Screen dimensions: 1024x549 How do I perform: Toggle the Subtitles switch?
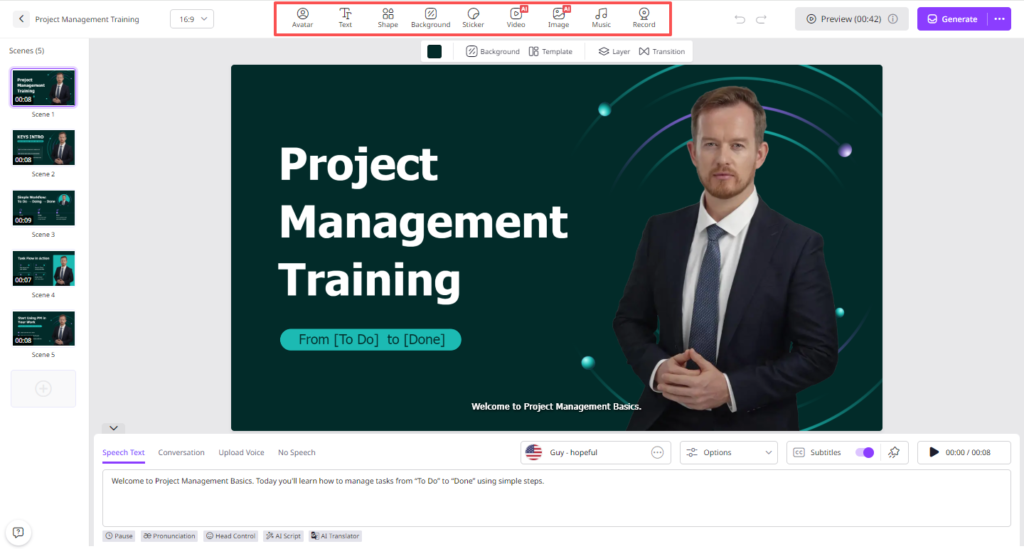pos(864,452)
